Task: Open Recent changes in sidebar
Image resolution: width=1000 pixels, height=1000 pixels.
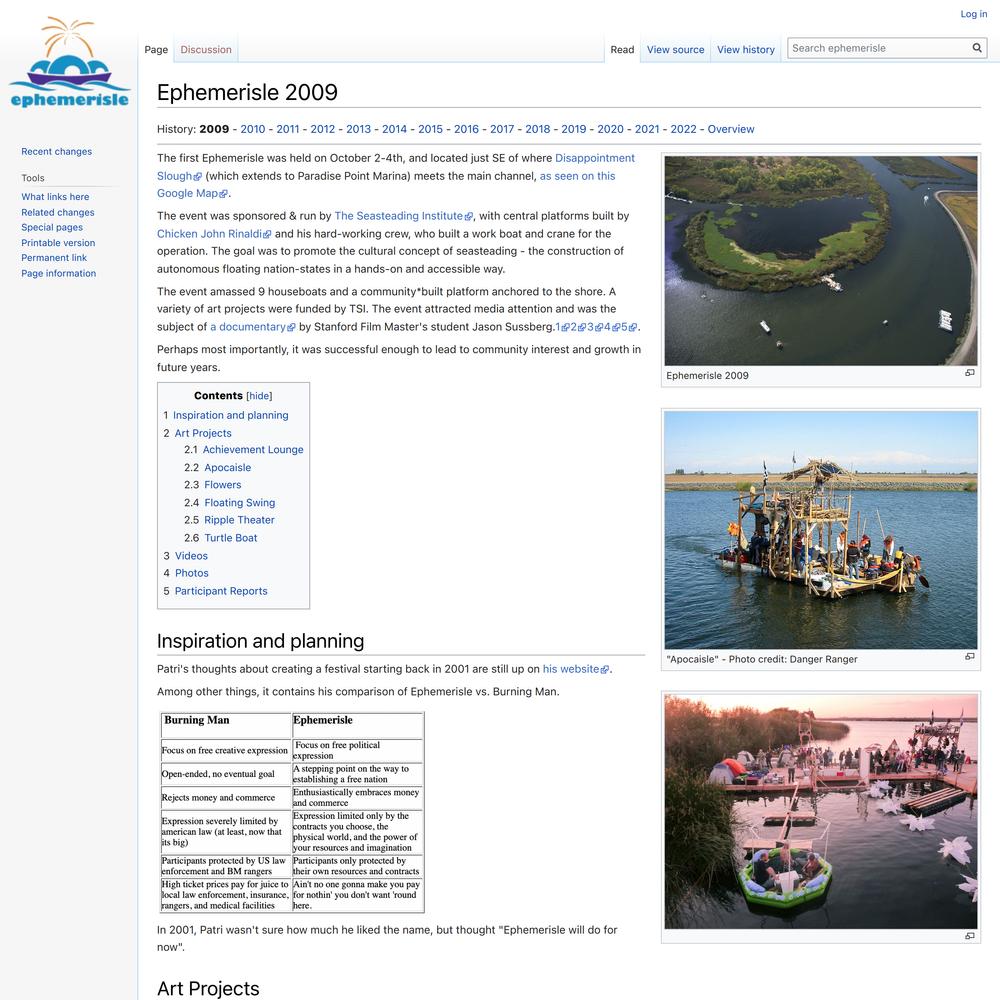Action: pos(56,152)
